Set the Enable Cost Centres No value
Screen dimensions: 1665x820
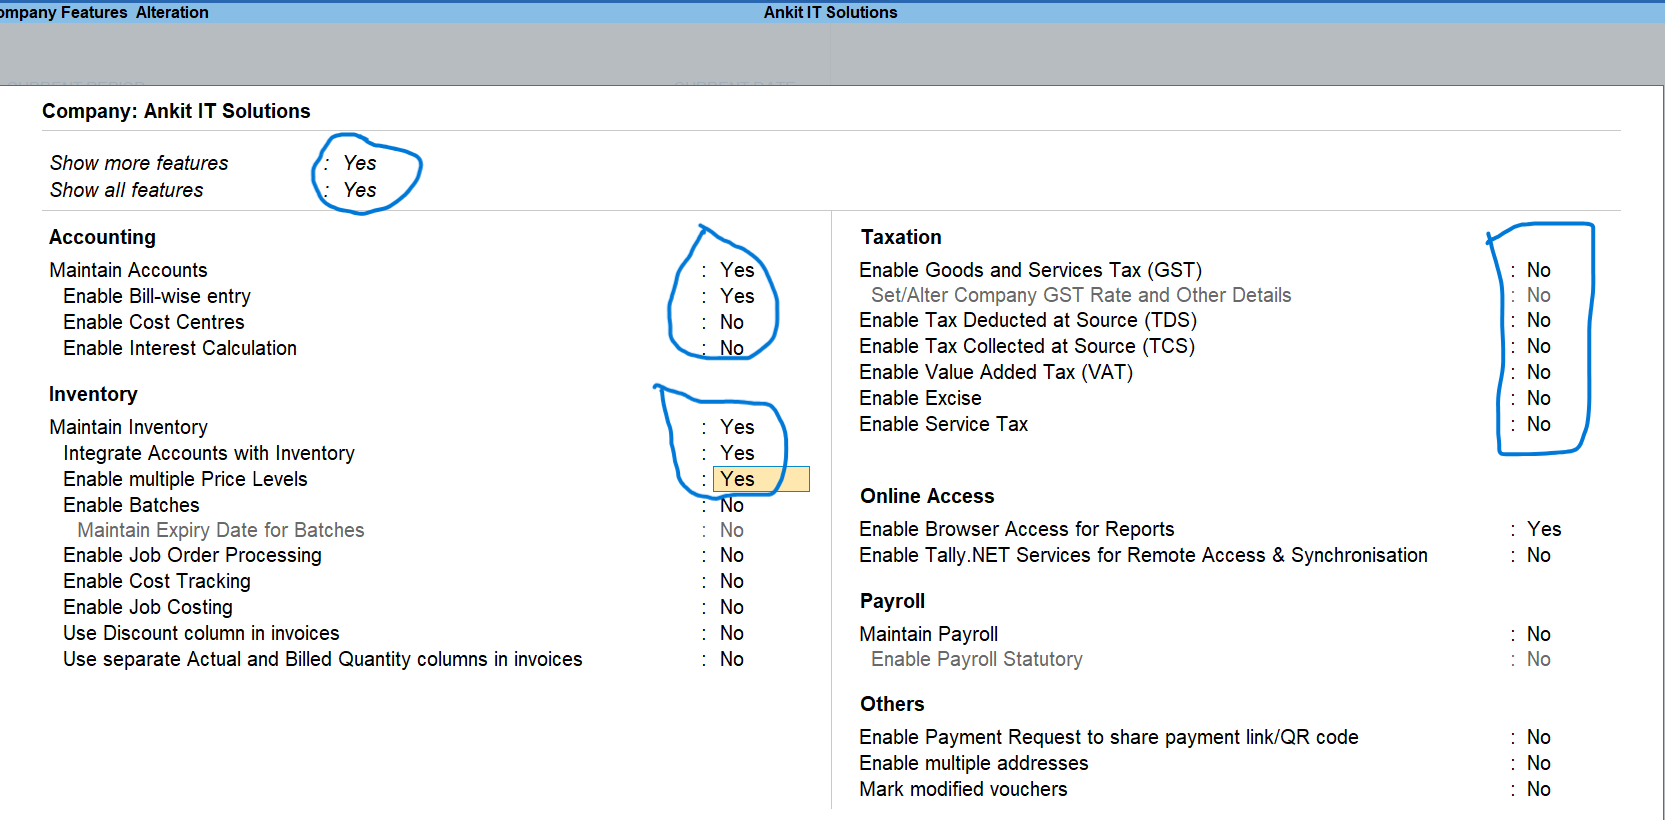731,322
